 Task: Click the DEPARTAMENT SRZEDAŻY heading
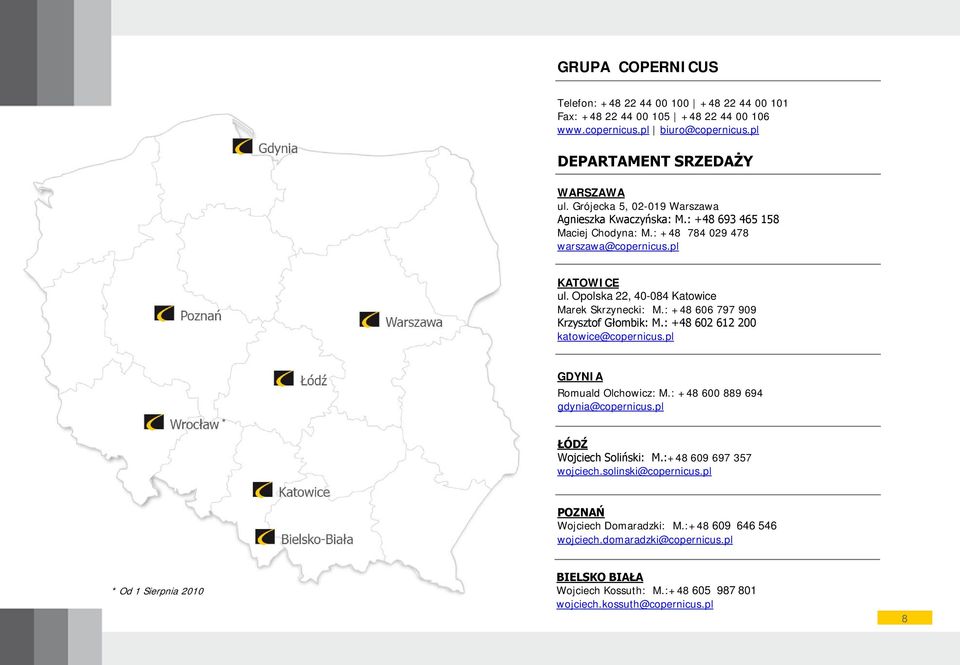655,161
